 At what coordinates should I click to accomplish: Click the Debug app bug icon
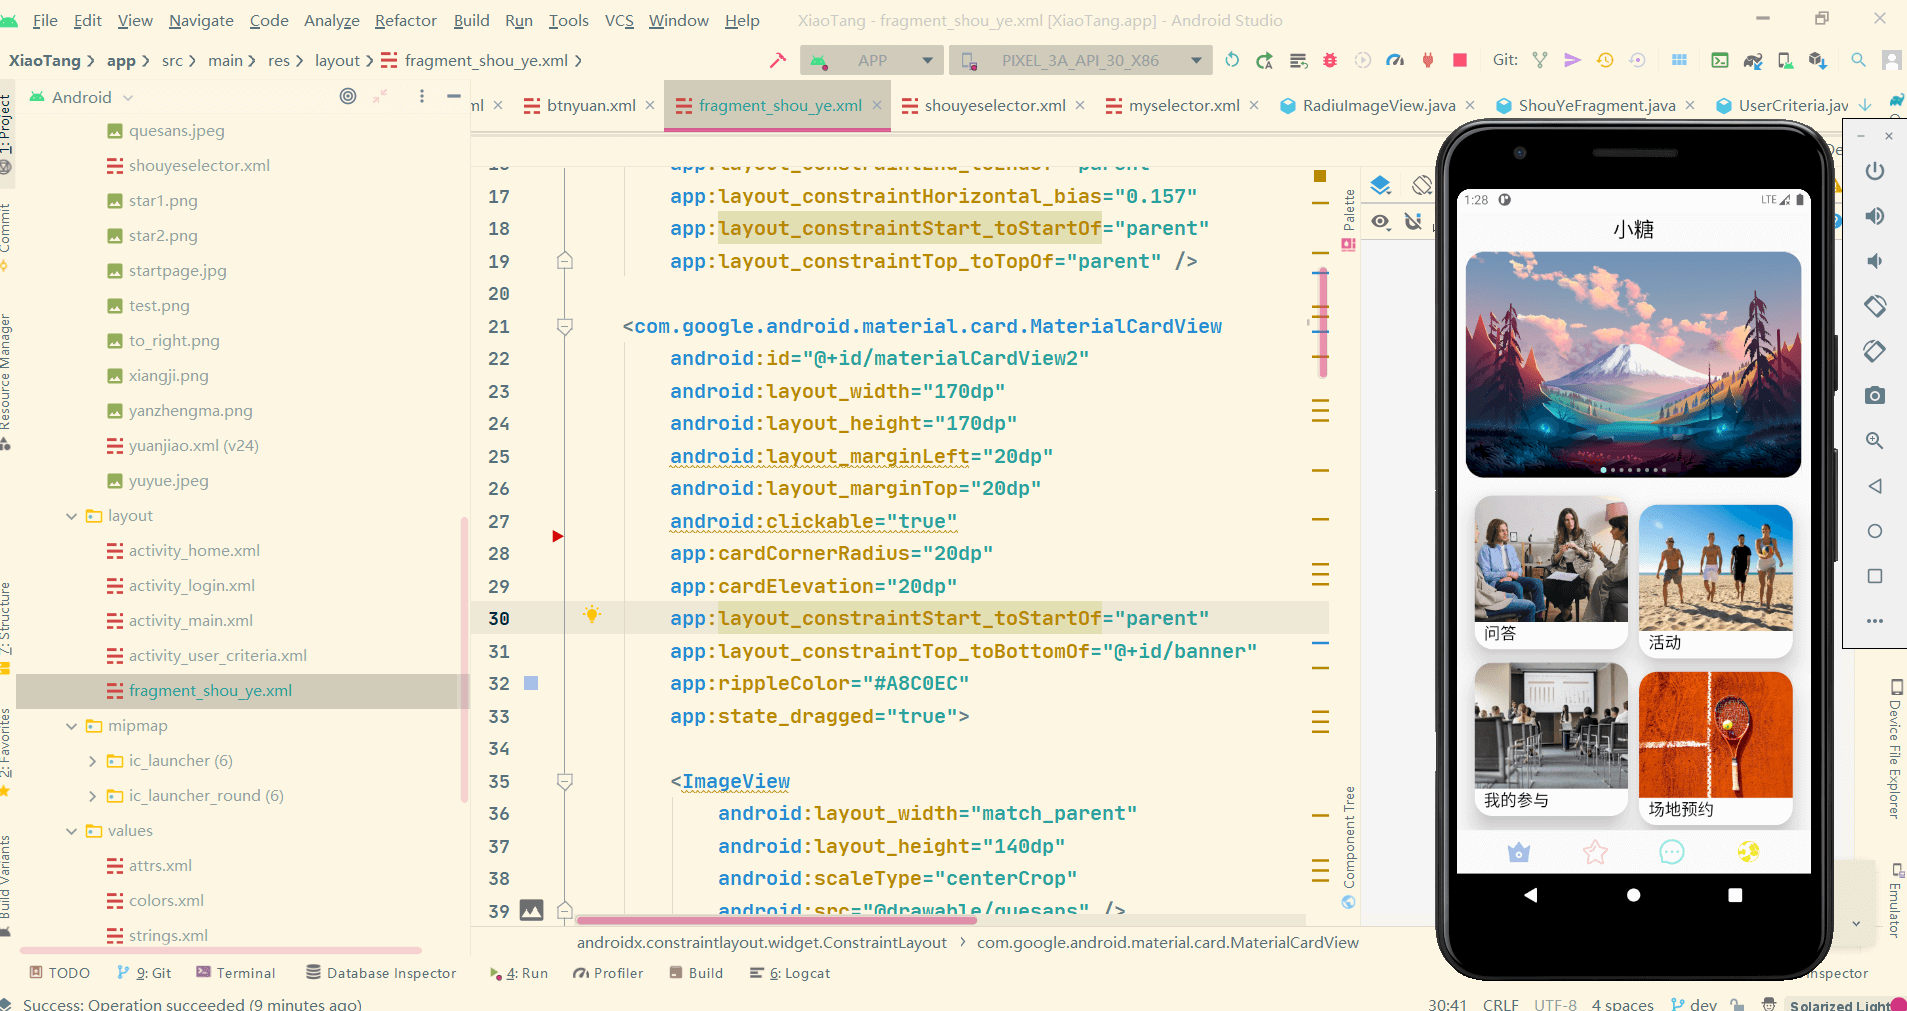point(1330,60)
